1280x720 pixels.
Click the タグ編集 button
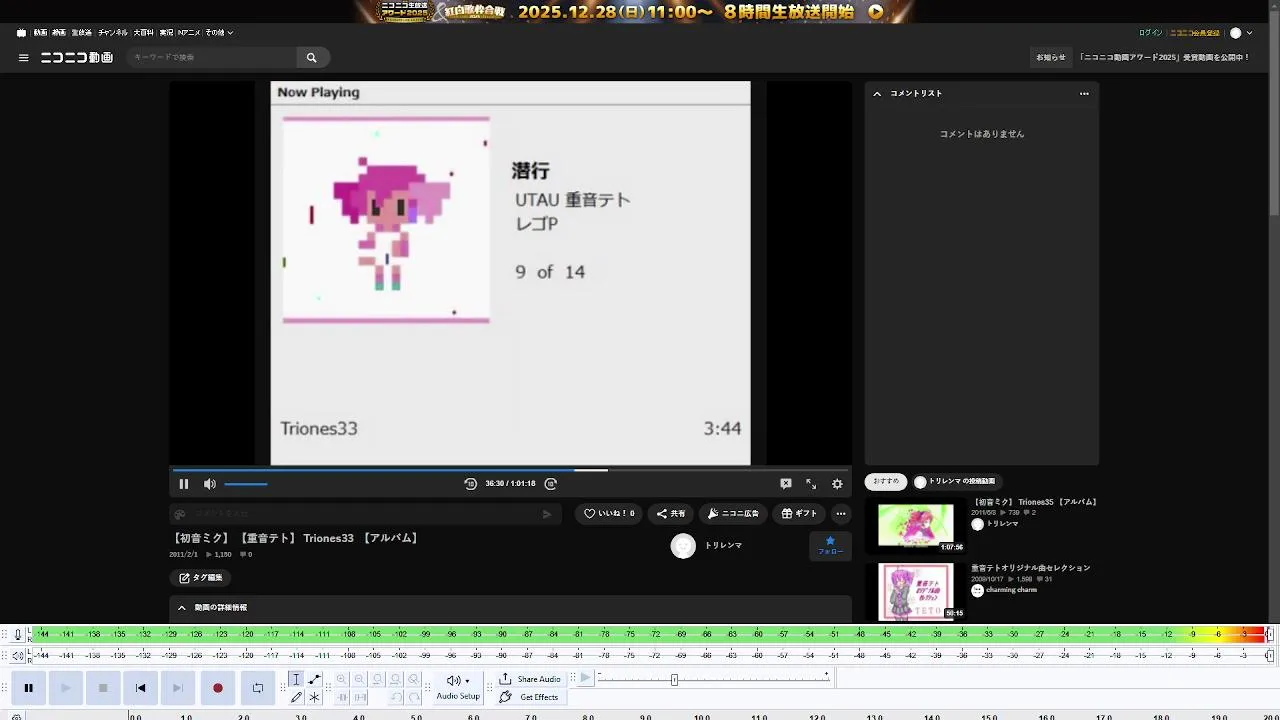coord(201,578)
